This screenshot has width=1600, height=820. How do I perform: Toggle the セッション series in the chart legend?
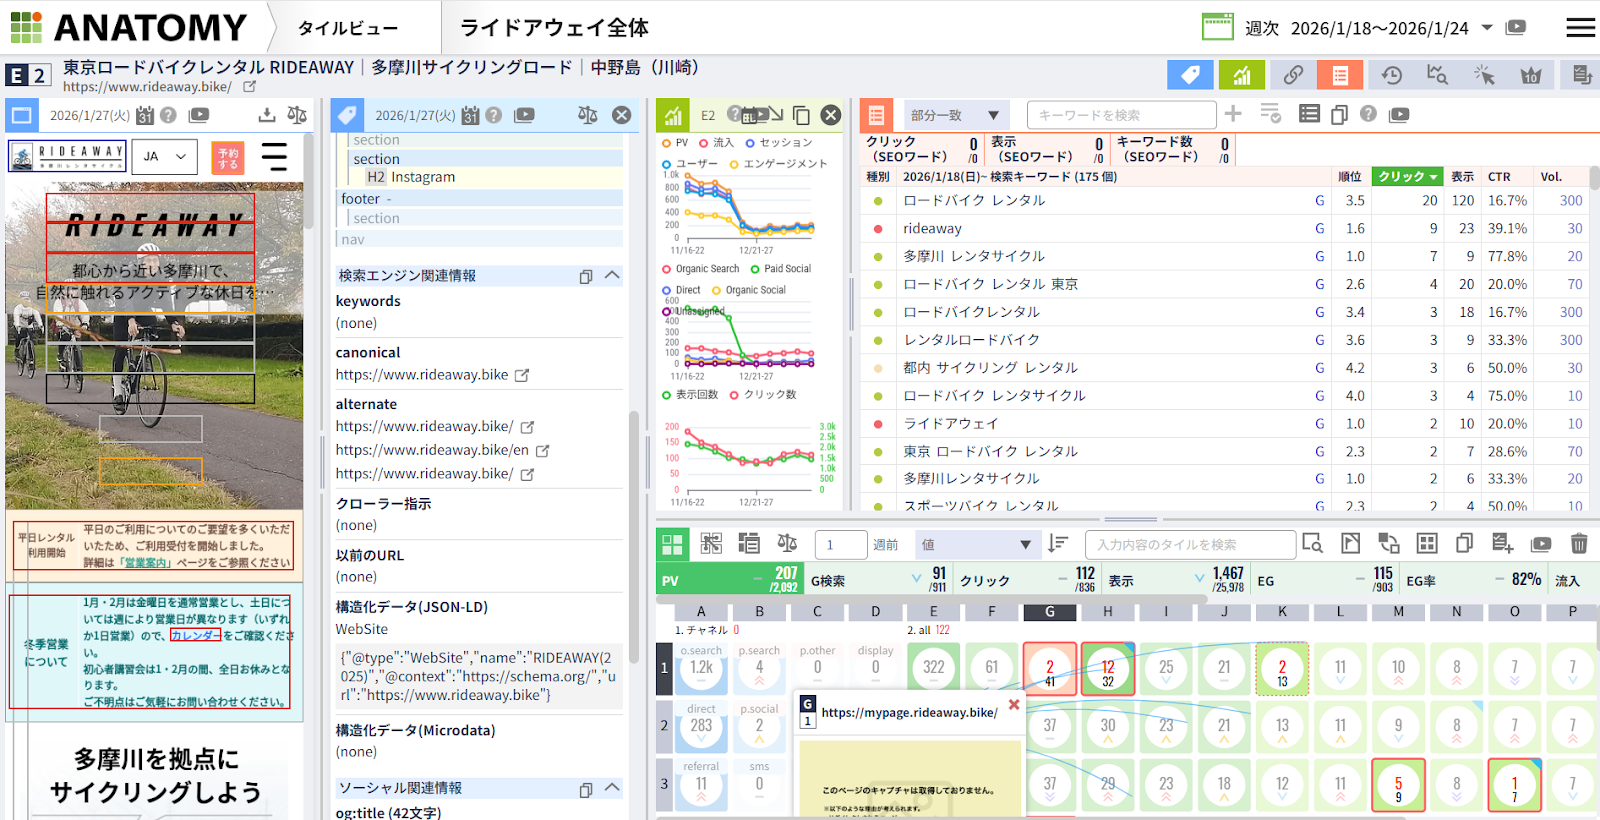tap(779, 143)
